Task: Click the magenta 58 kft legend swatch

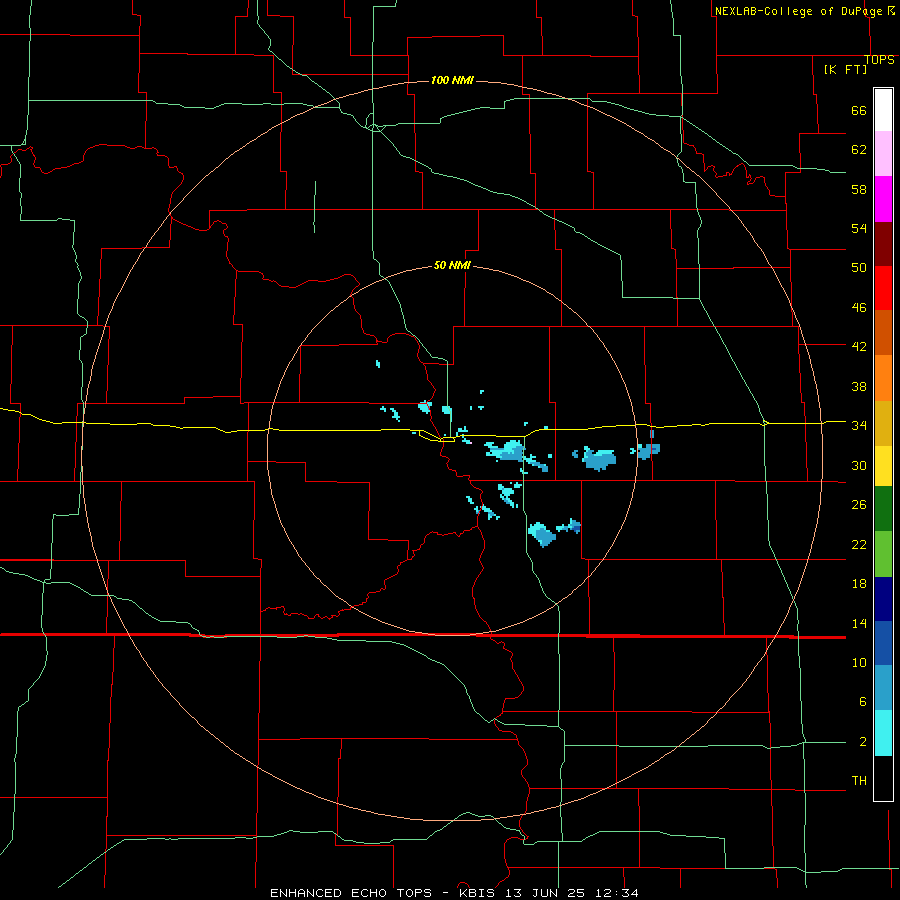Action: tap(883, 199)
